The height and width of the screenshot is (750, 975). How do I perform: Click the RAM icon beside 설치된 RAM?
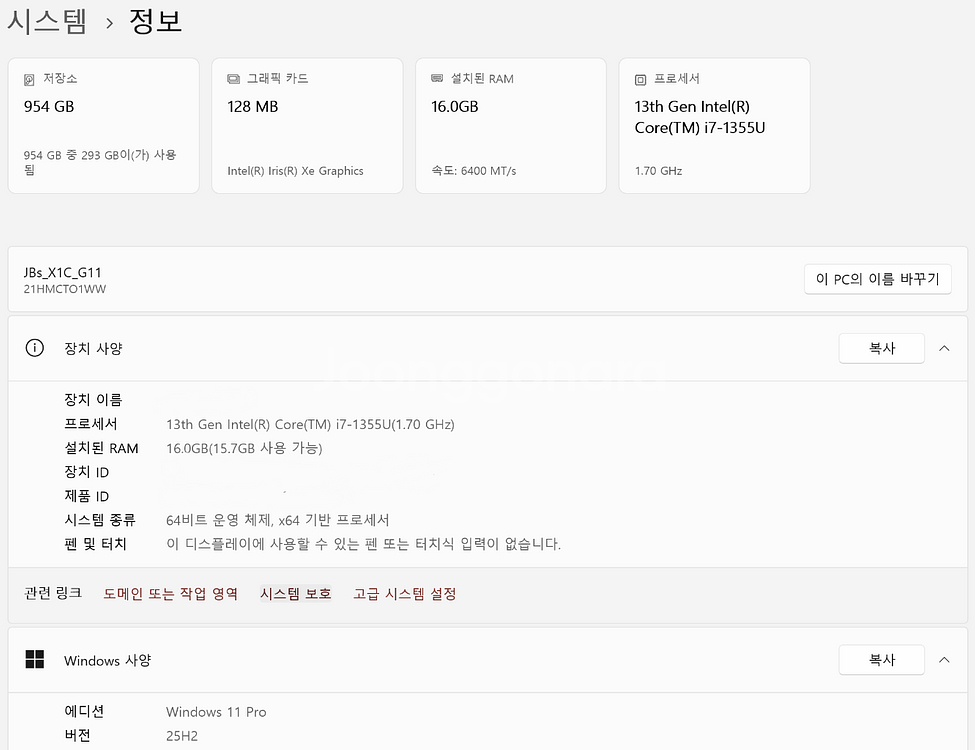(x=438, y=79)
